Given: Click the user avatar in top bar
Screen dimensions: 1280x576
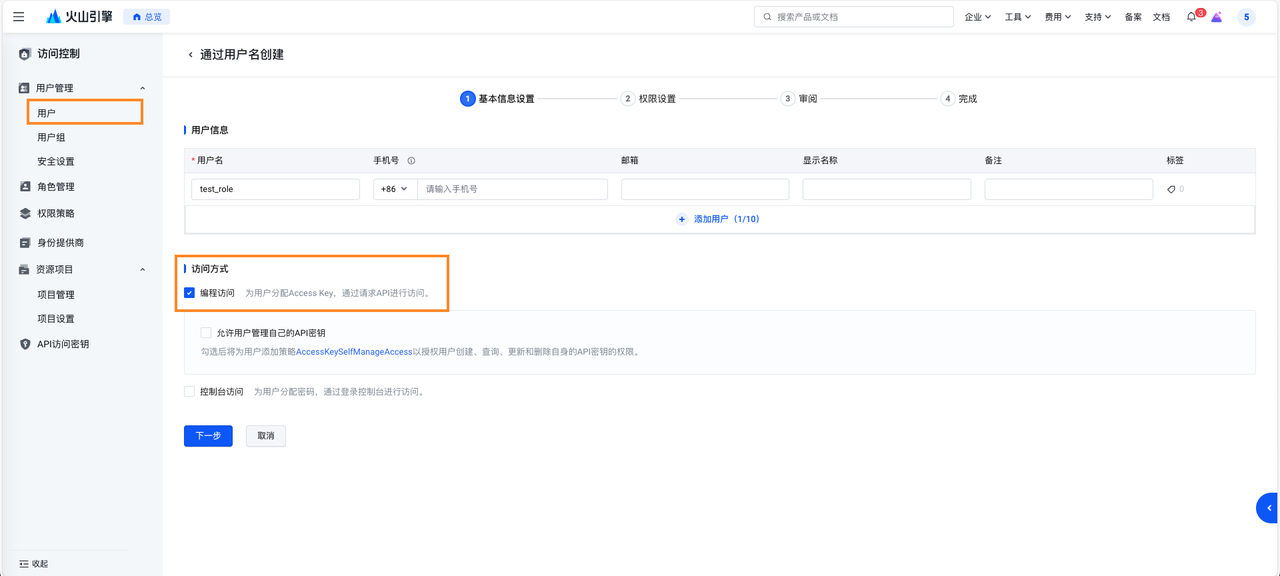Looking at the screenshot, I should (x=1246, y=17).
